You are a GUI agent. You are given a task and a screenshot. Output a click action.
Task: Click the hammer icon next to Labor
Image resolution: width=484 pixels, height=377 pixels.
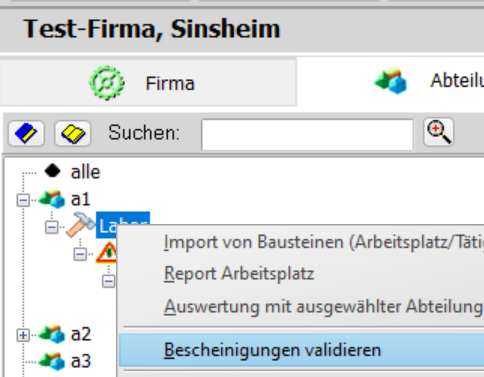pos(80,225)
